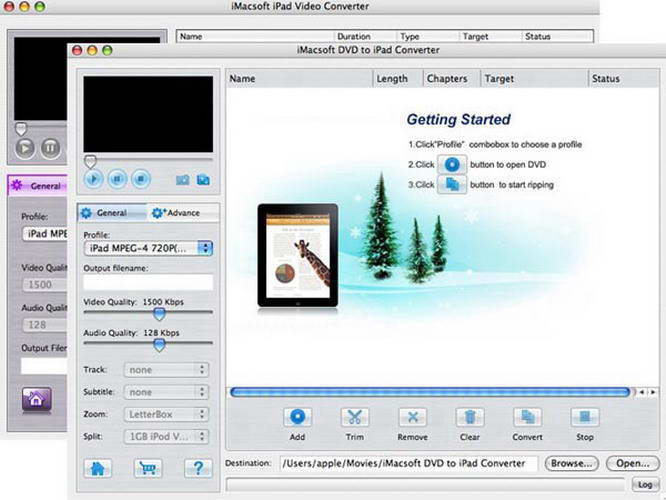Click the blue home page icon
Viewport: 666px width, 500px height.
point(98,467)
